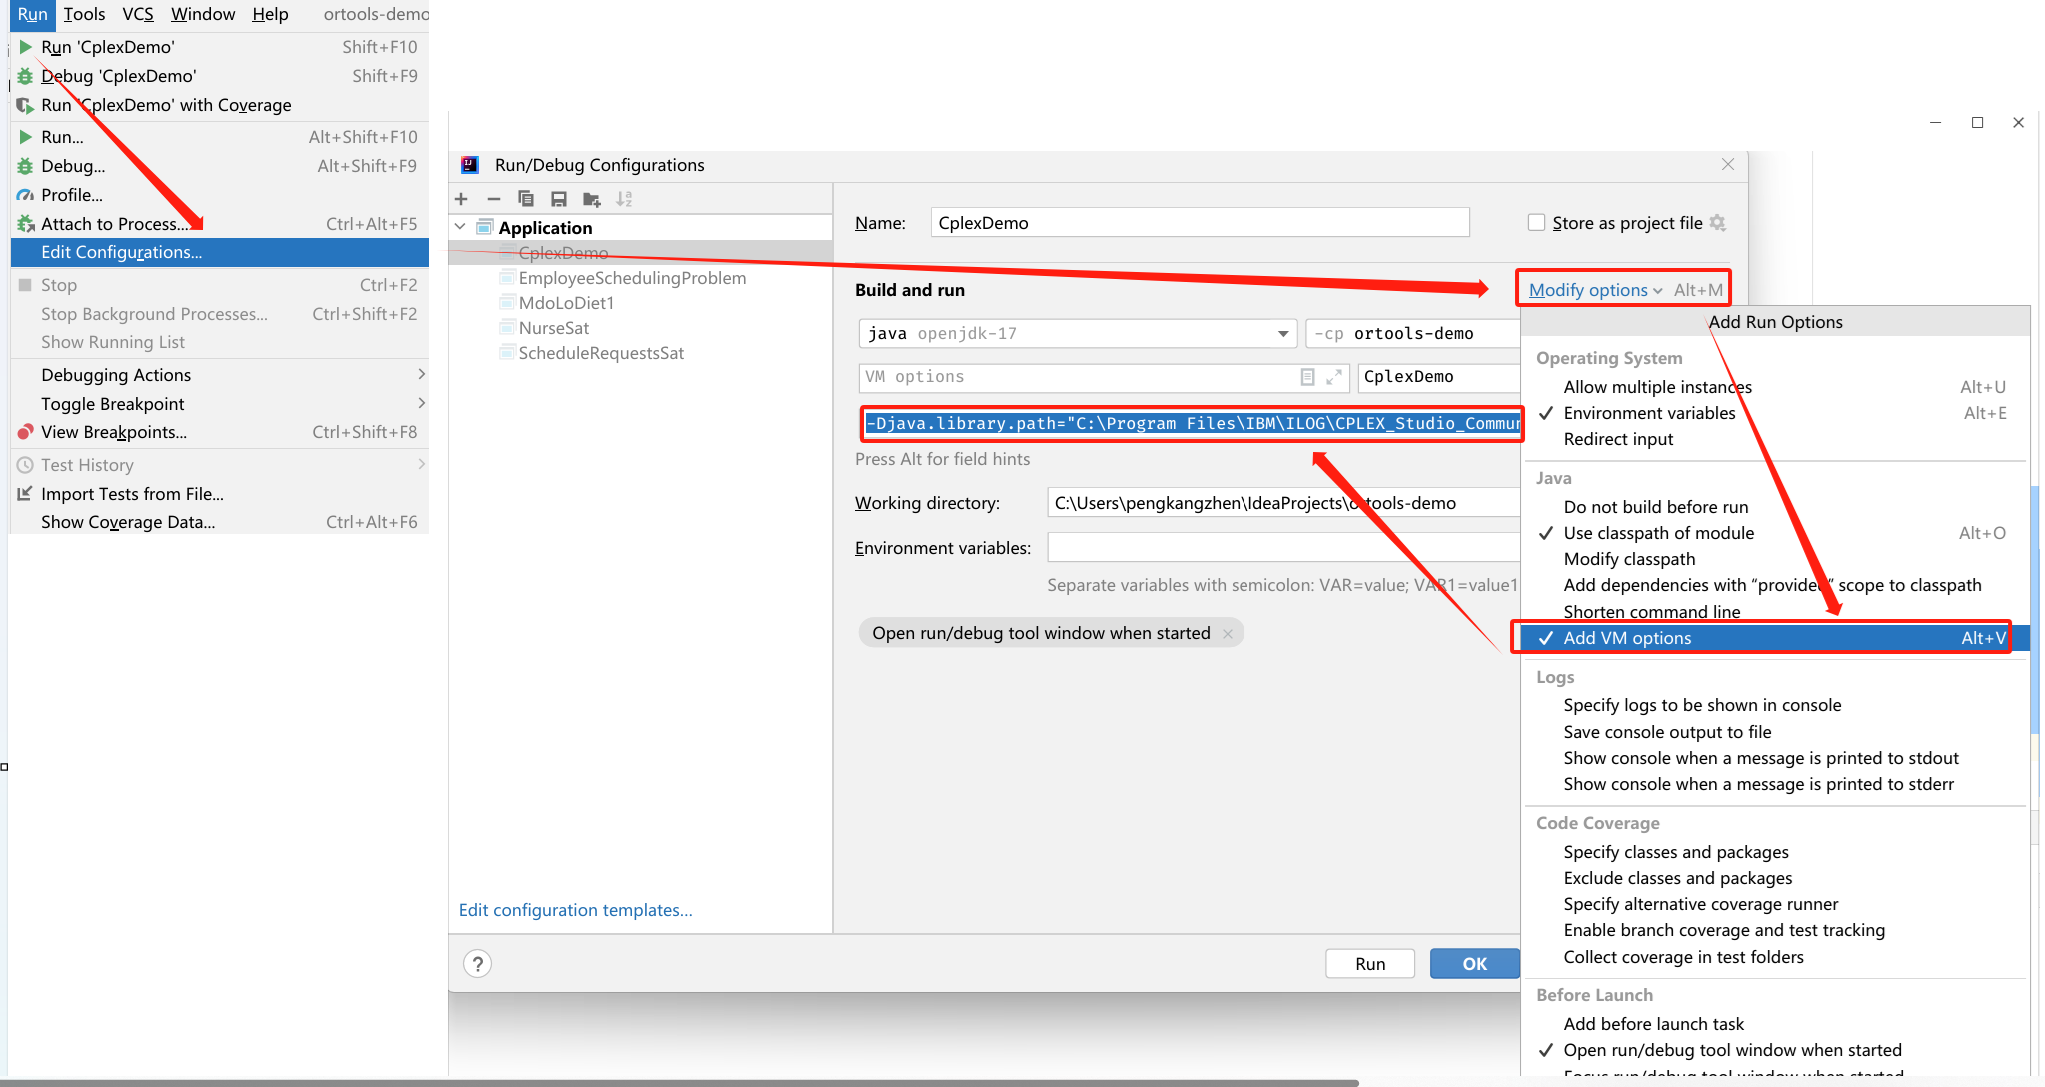Viewport: 2045px width, 1087px height.
Task: Open Edit configuration templates link
Action: pyautogui.click(x=575, y=910)
